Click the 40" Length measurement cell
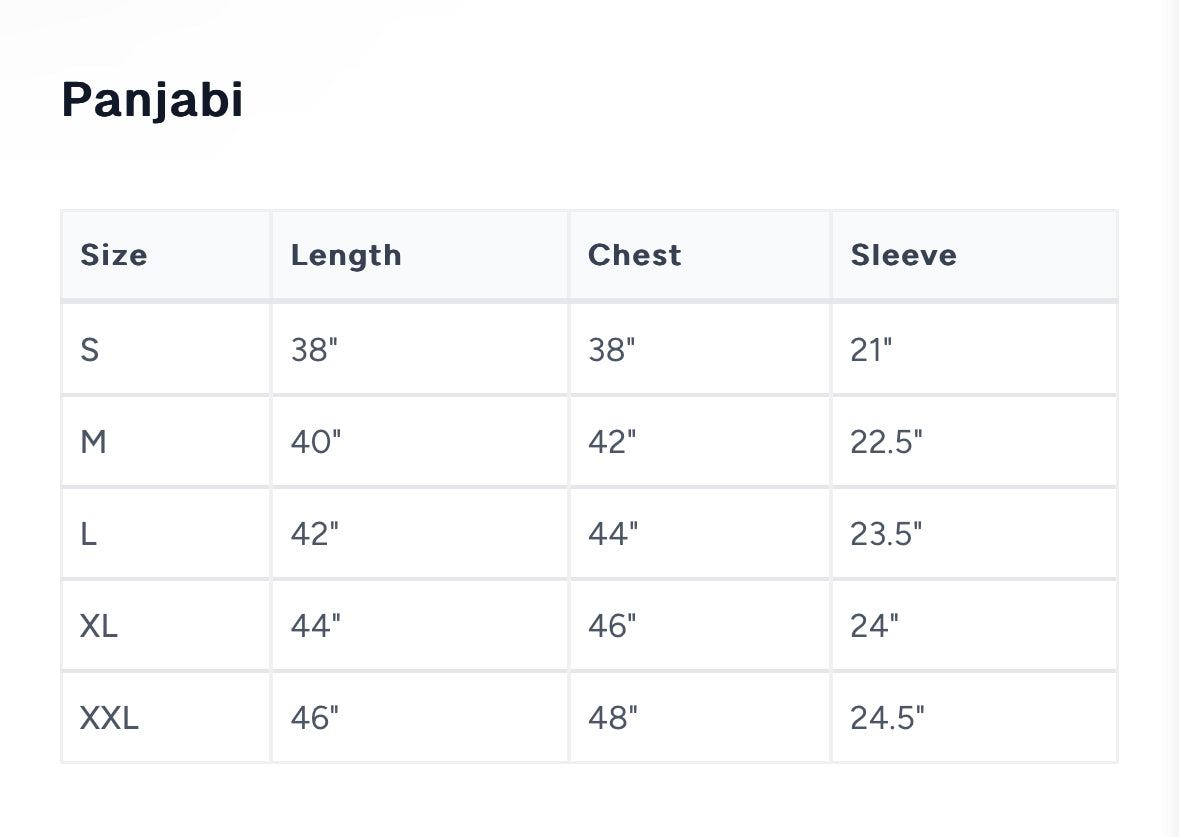Image resolution: width=1179 pixels, height=837 pixels. click(315, 442)
